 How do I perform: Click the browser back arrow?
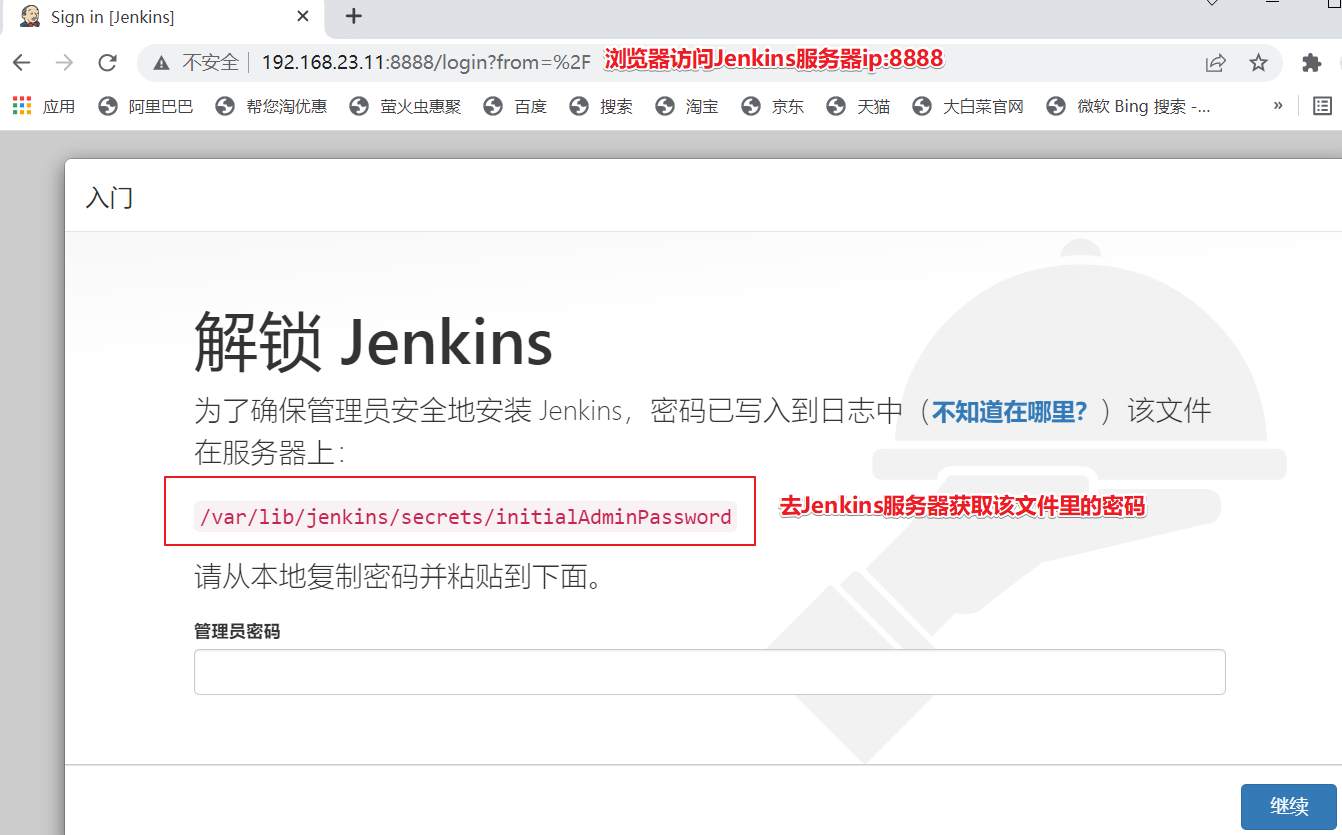pyautogui.click(x=21, y=63)
